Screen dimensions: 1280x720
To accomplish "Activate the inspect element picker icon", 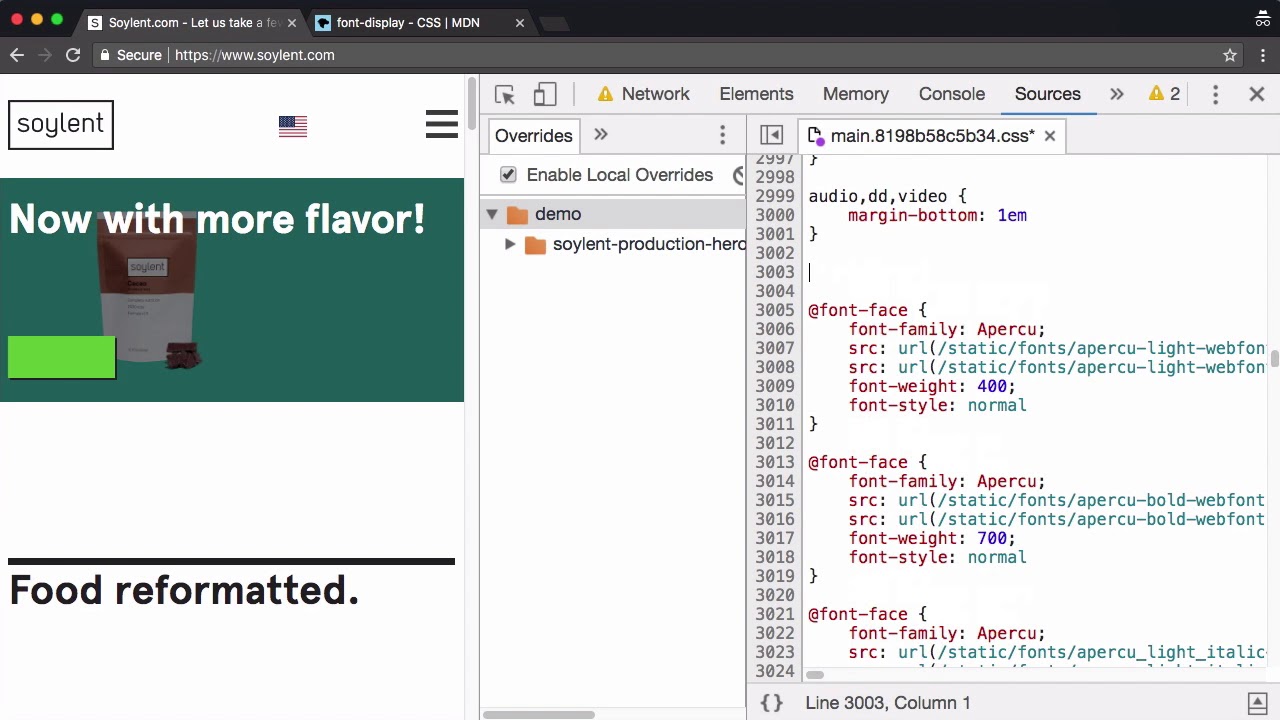I will pyautogui.click(x=504, y=94).
